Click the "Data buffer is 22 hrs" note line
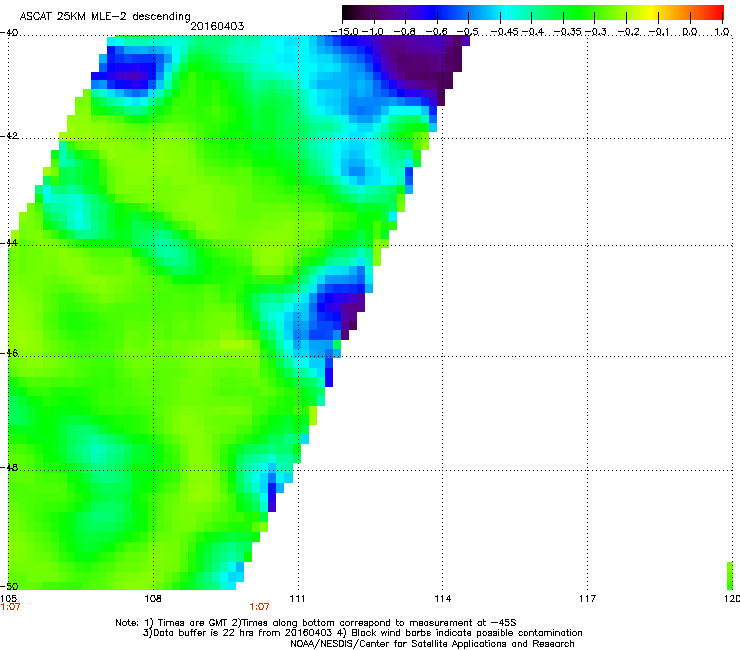The width and height of the screenshot is (740, 650). tap(362, 633)
